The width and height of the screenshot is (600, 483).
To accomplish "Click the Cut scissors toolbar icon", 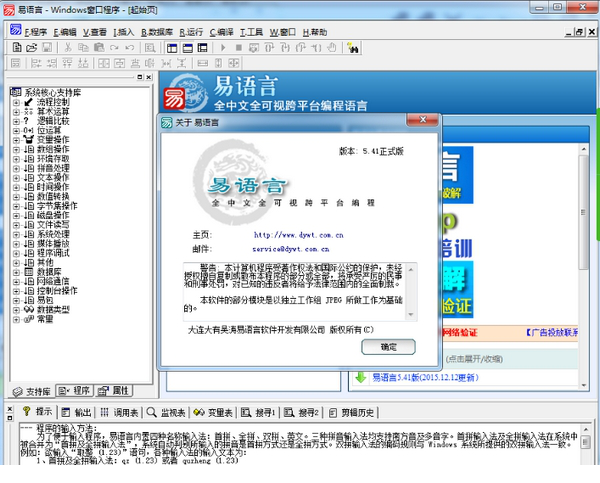I will coord(68,47).
